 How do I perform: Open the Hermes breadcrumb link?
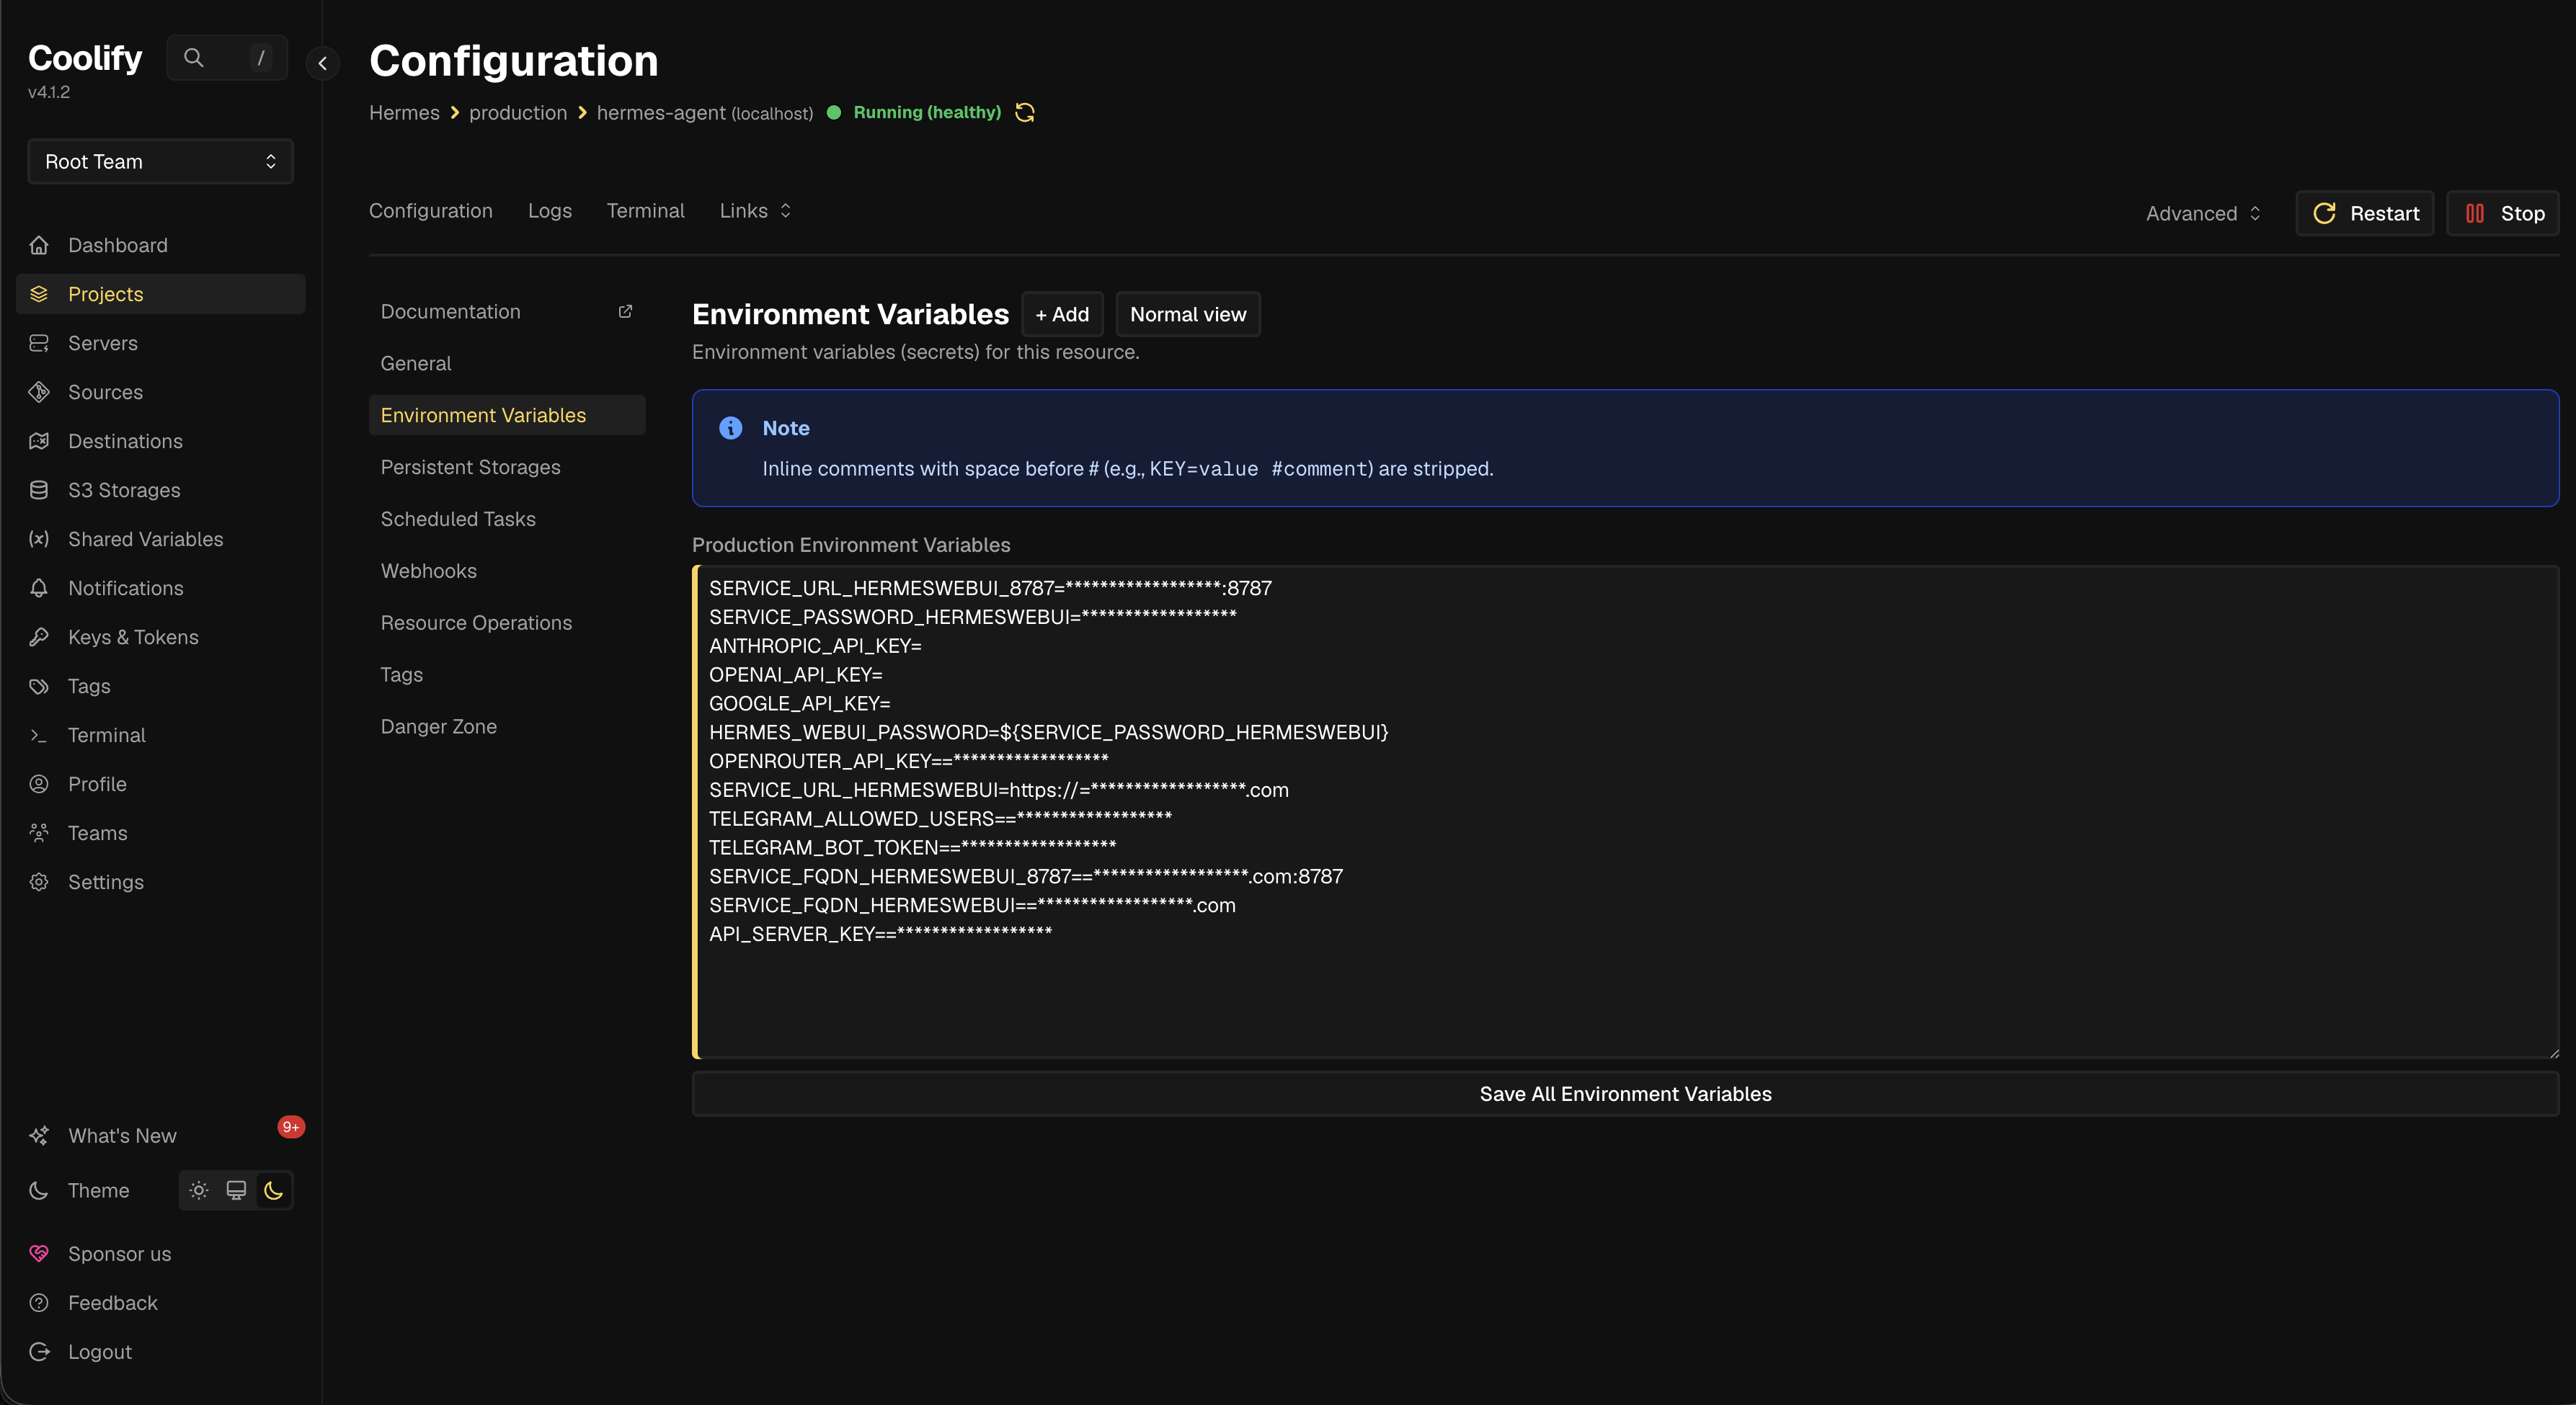point(404,113)
